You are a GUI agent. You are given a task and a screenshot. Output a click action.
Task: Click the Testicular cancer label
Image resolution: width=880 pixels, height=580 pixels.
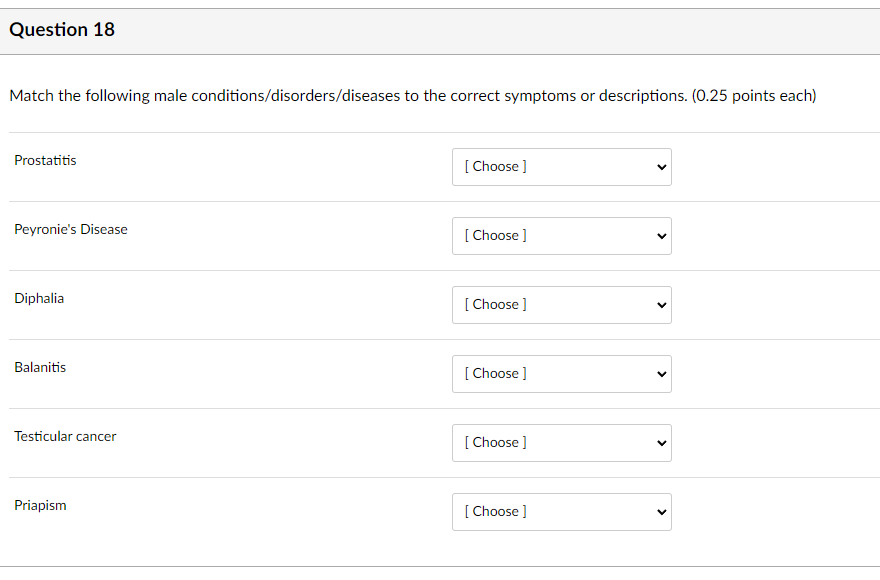pyautogui.click(x=65, y=436)
